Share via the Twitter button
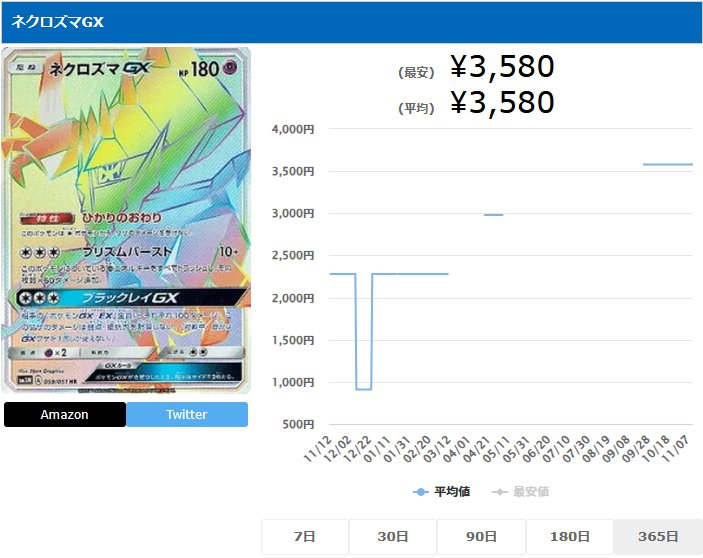Image resolution: width=703 pixels, height=558 pixels. 187,414
